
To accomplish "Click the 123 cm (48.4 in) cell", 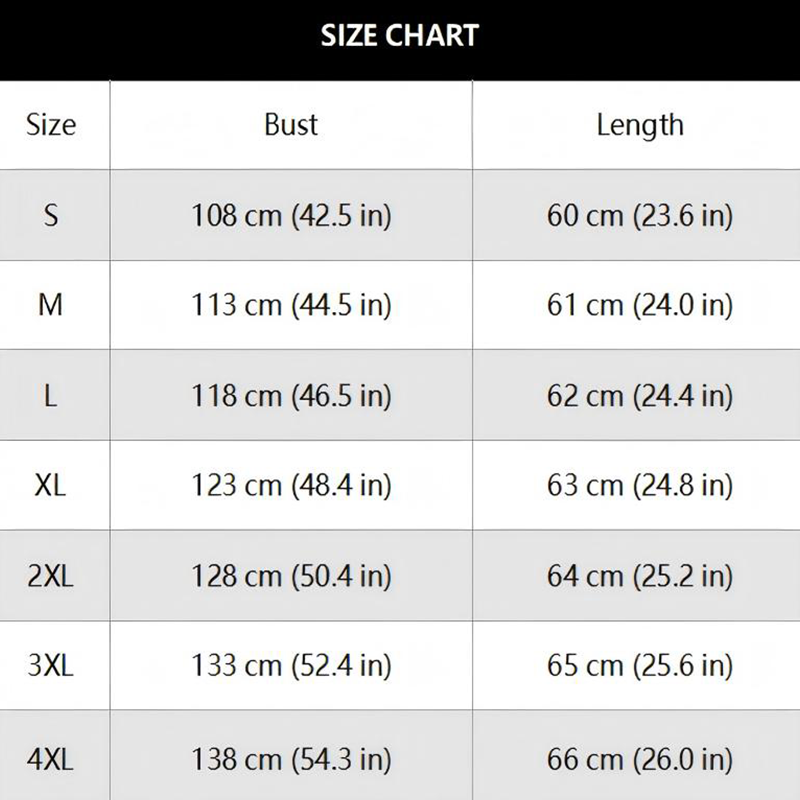I will [291, 485].
